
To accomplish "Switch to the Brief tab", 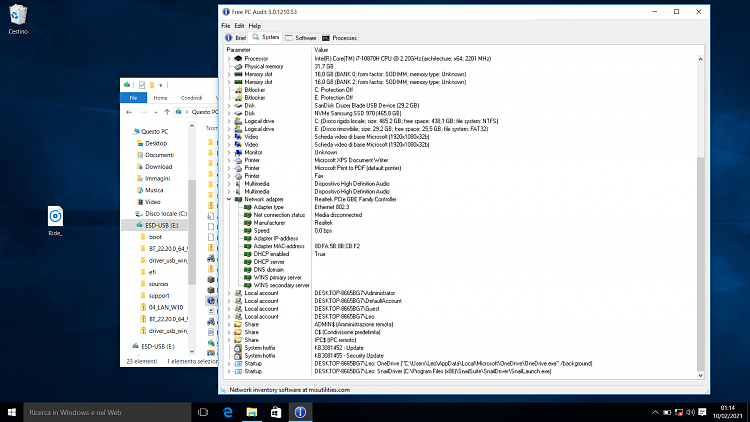I will click(x=235, y=38).
